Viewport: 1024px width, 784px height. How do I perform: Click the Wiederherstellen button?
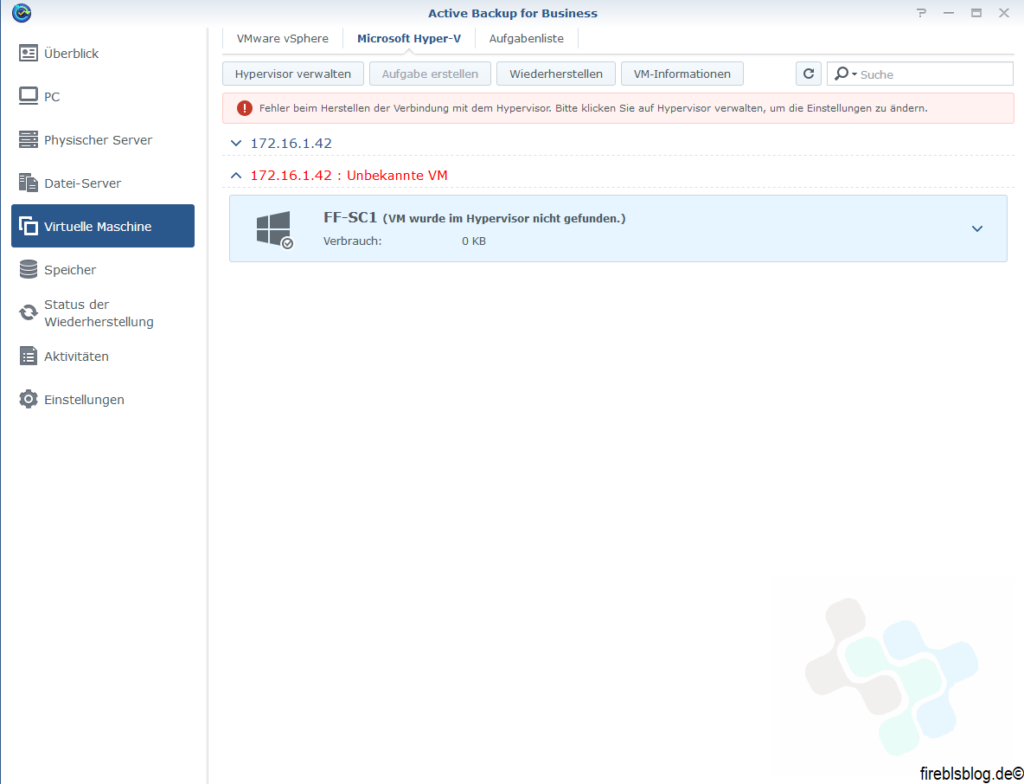(x=556, y=74)
